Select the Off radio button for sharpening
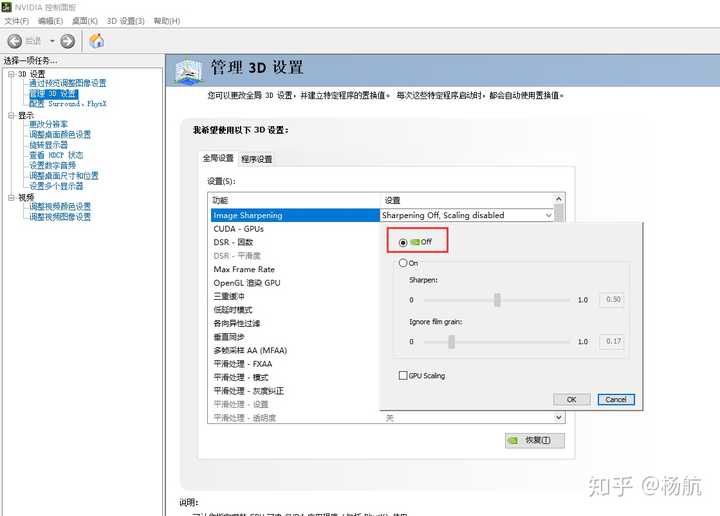The height and width of the screenshot is (516, 720). point(403,242)
